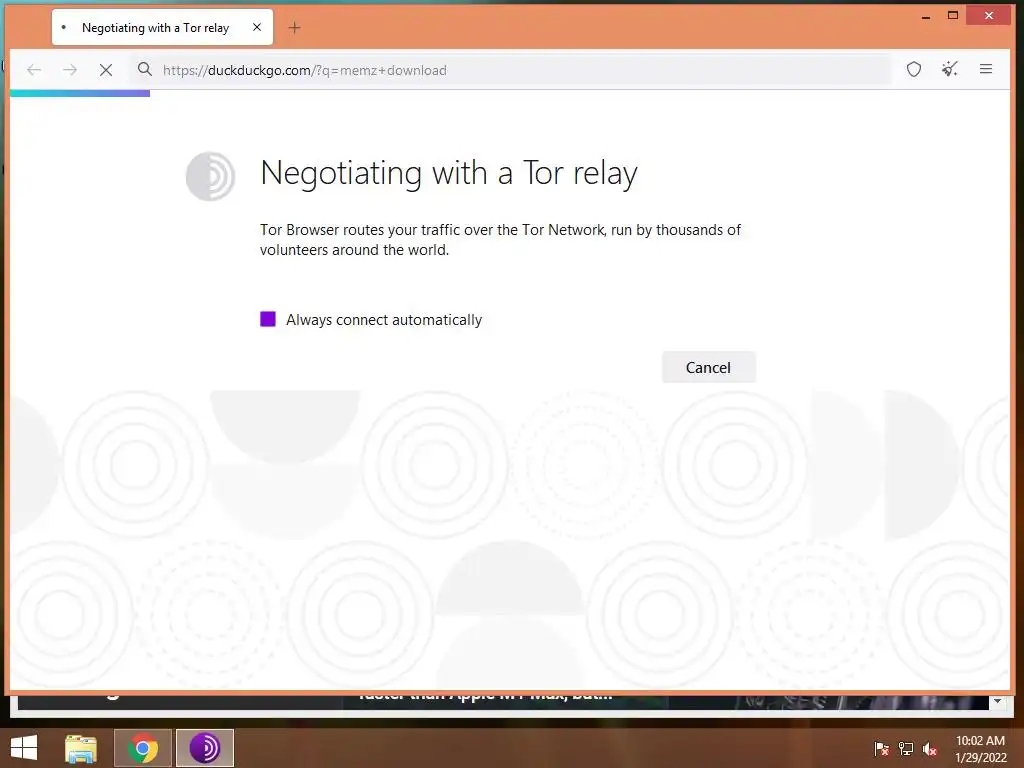The width and height of the screenshot is (1024, 768).
Task: Click the network status tray icon
Action: (x=906, y=748)
